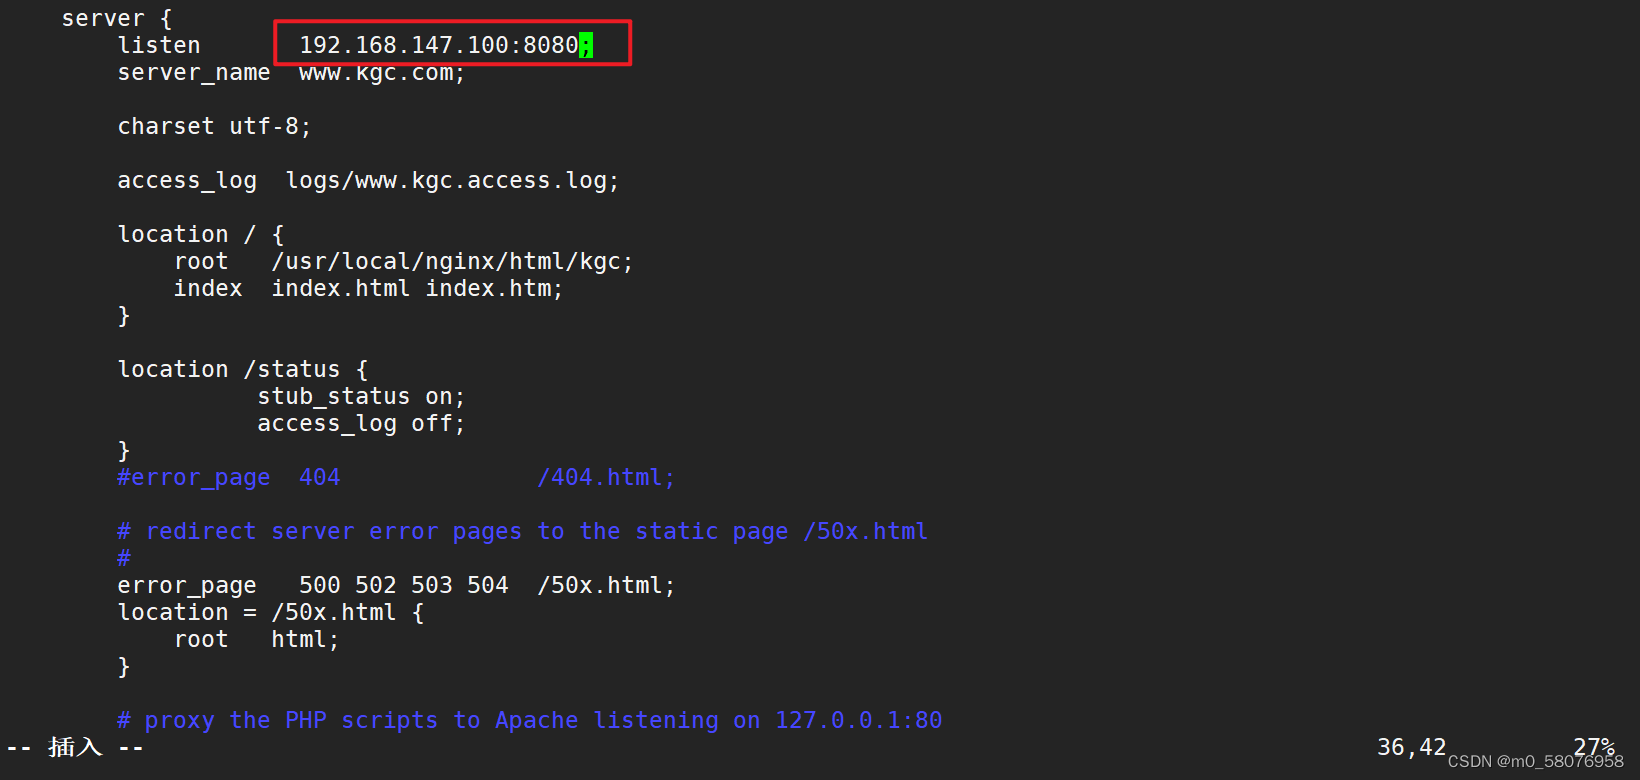Click the 'server_name' directive
1640x780 pixels.
tap(194, 73)
